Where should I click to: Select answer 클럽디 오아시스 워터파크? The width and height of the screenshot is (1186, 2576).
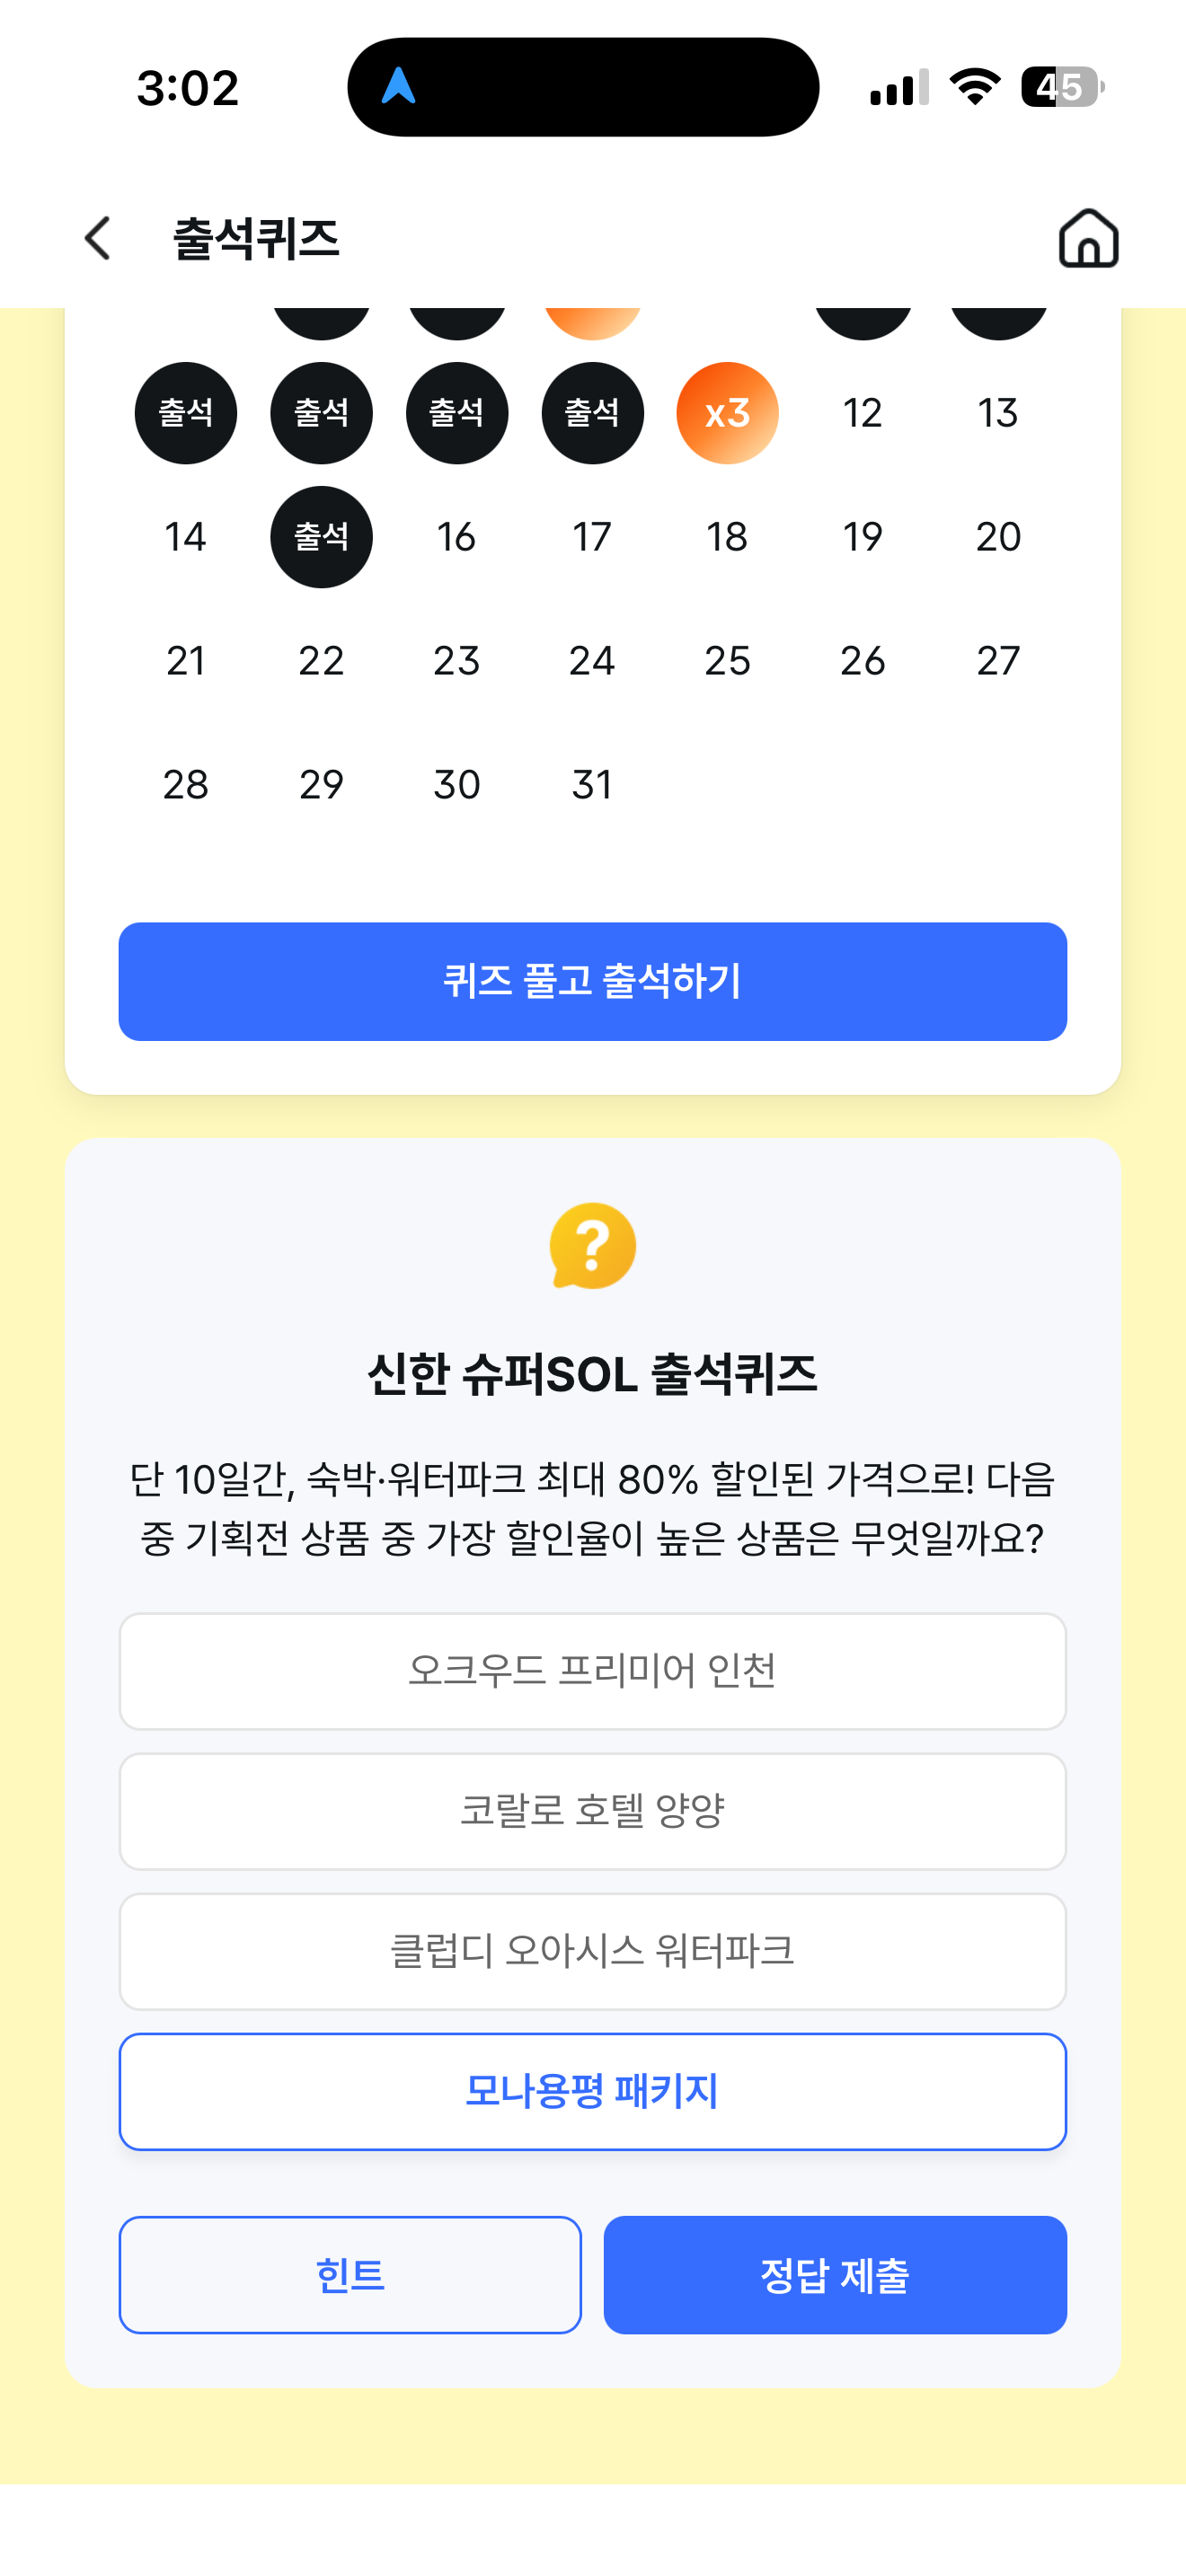click(593, 1951)
